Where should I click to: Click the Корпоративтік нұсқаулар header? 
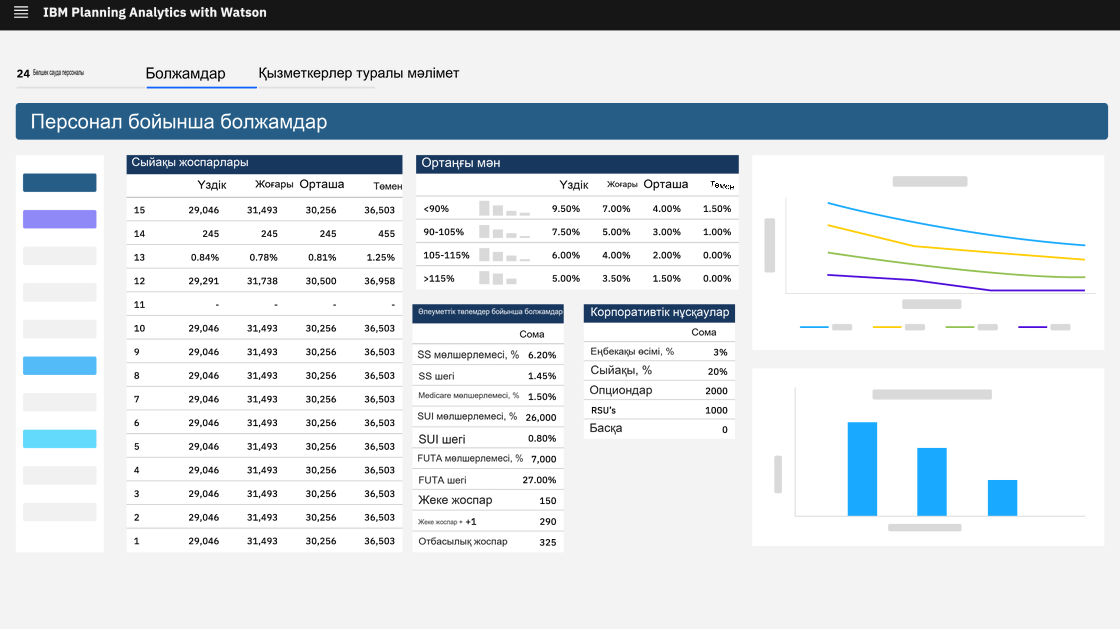click(659, 313)
